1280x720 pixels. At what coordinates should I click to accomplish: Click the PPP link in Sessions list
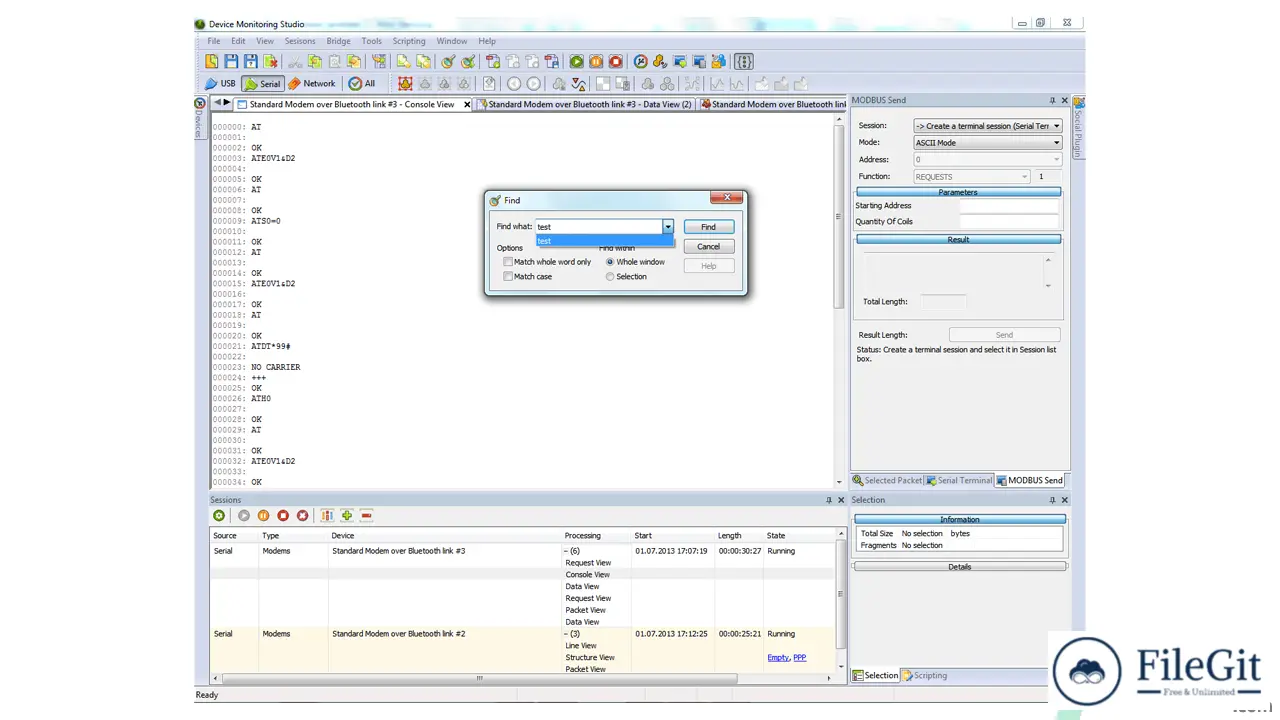click(800, 658)
